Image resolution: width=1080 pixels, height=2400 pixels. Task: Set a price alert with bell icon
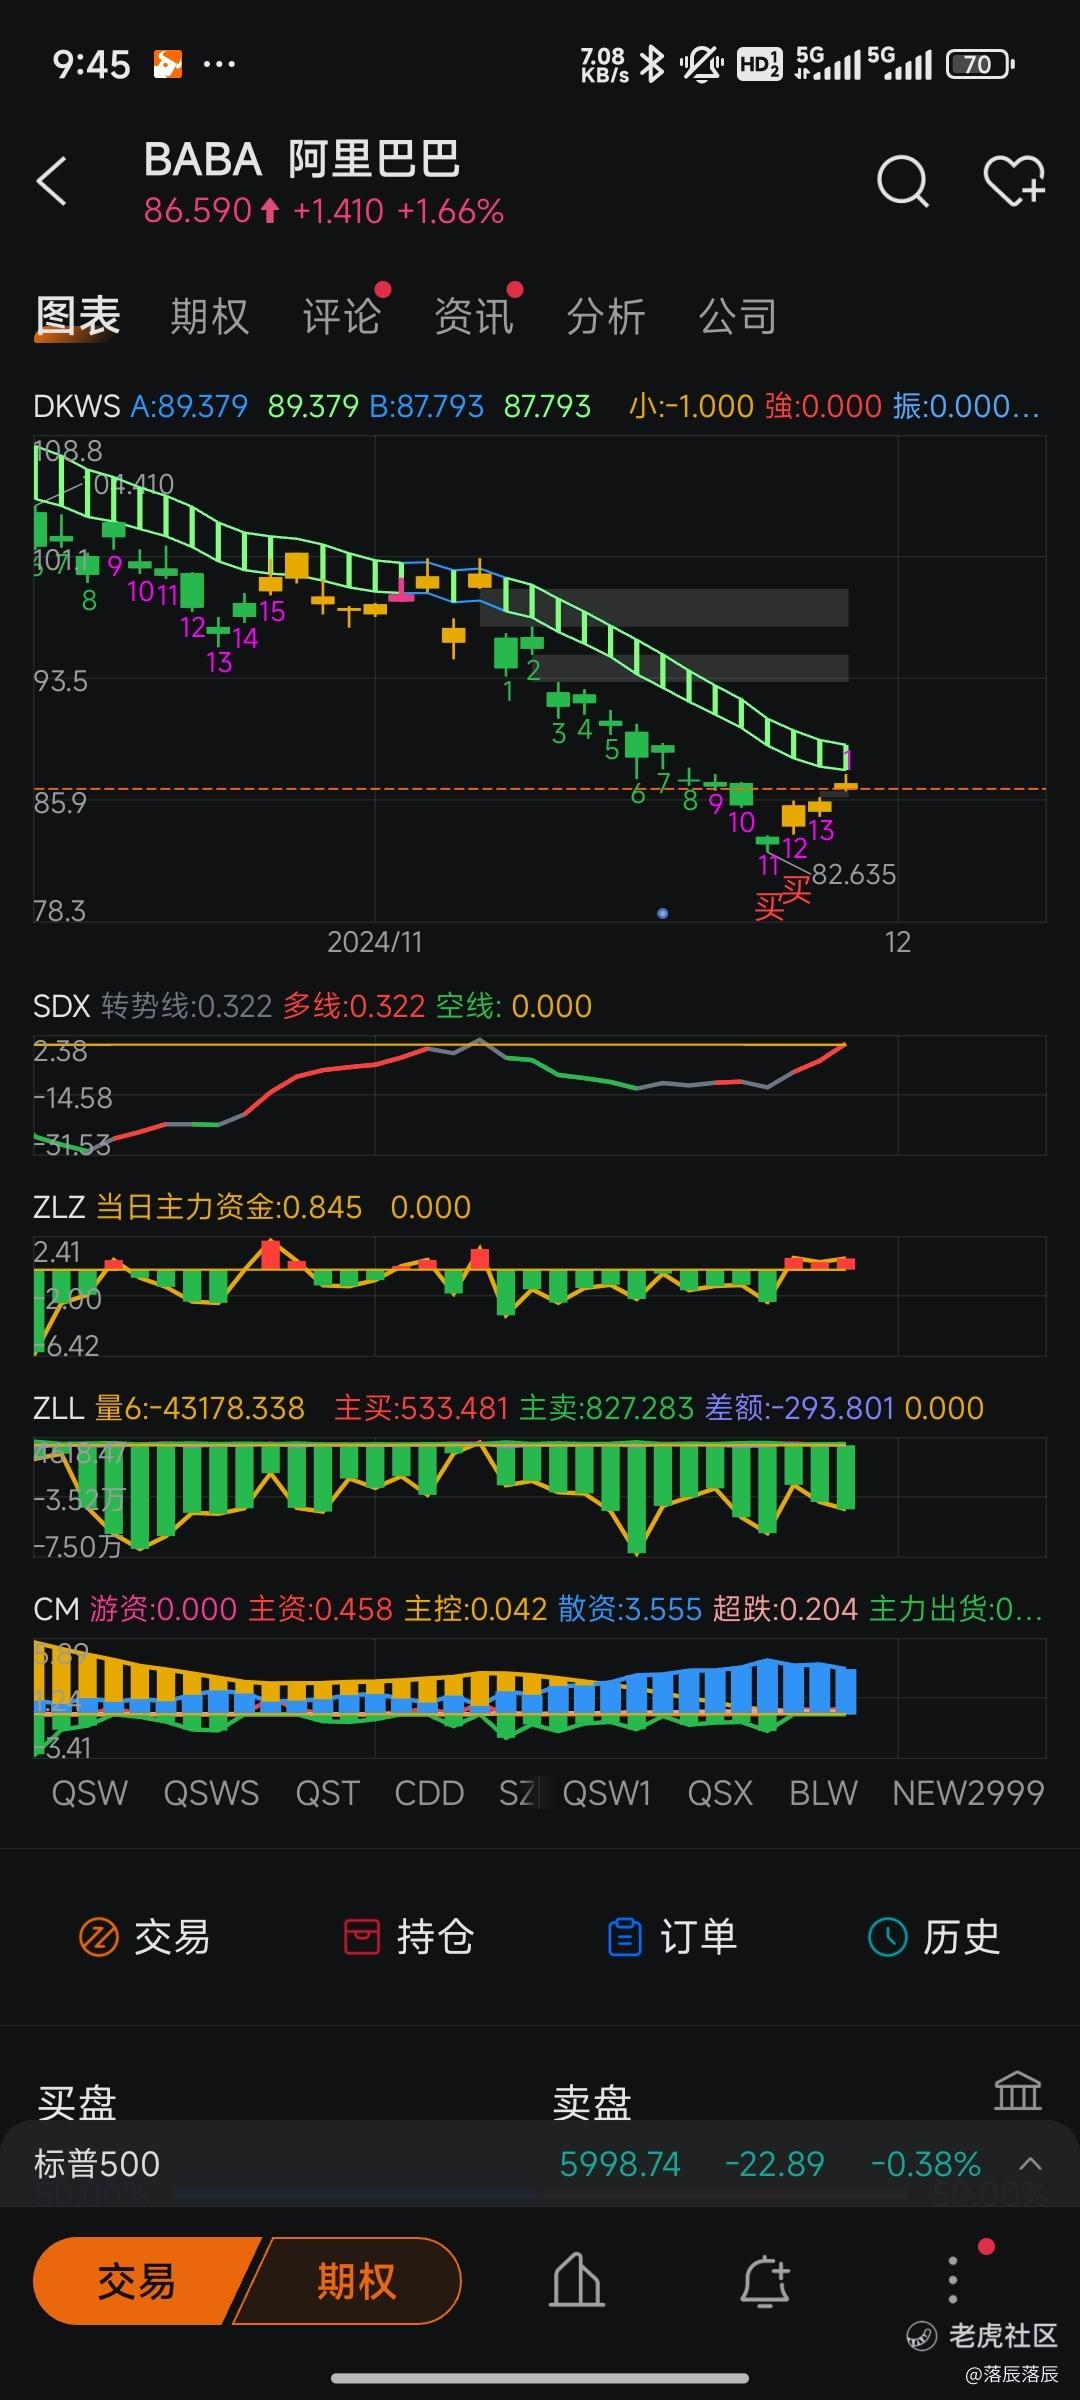click(765, 2281)
